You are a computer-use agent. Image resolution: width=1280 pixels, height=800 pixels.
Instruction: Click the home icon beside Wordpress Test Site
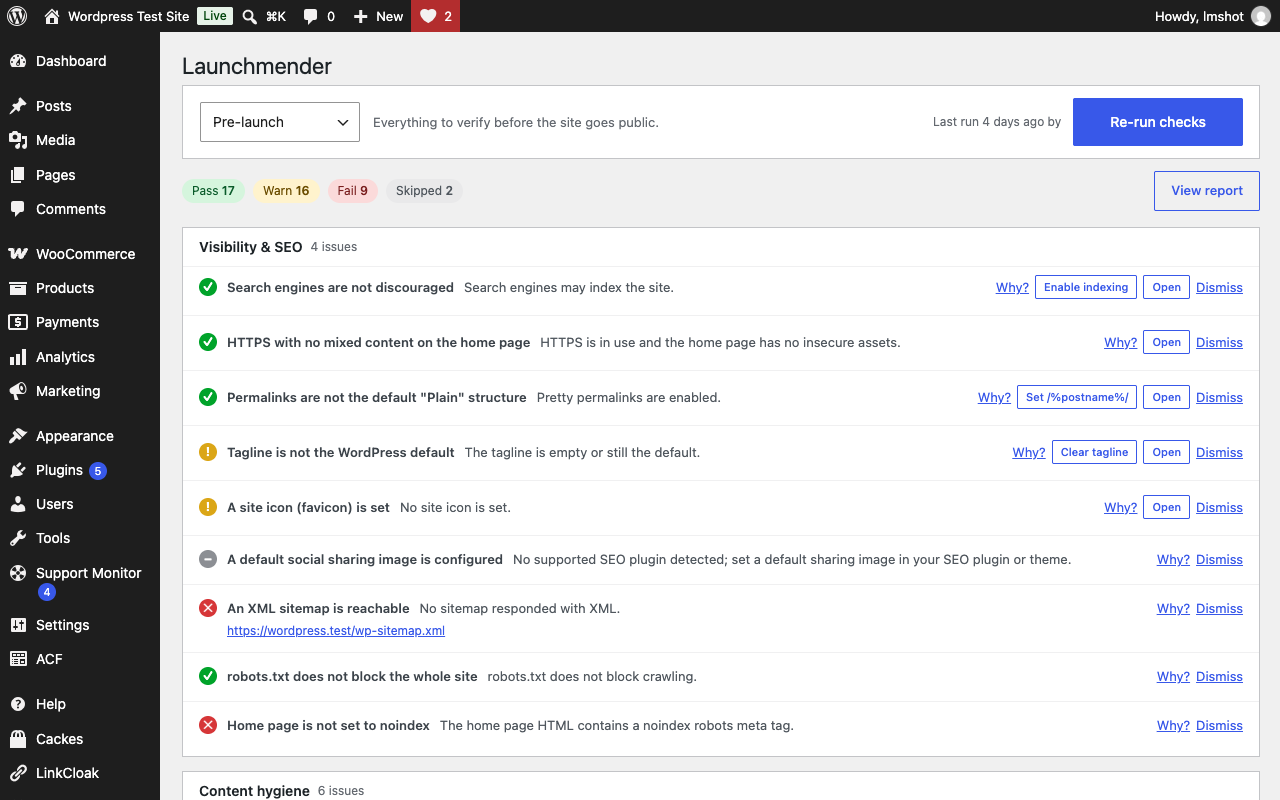click(x=52, y=16)
